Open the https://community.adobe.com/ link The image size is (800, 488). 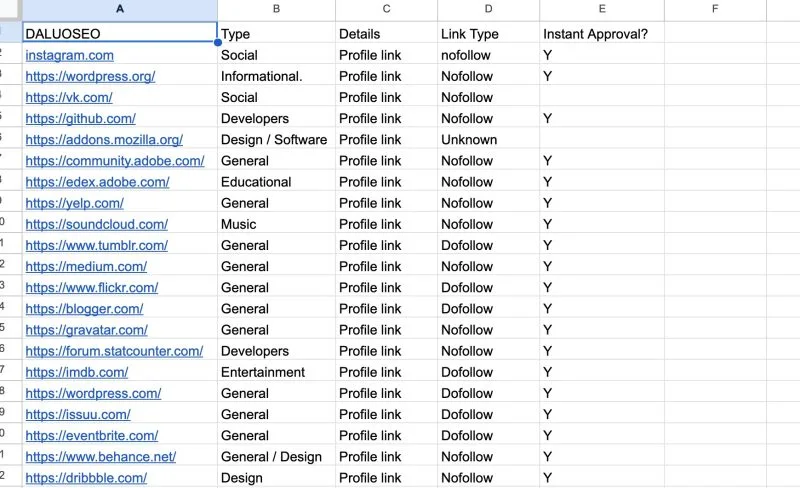115,161
